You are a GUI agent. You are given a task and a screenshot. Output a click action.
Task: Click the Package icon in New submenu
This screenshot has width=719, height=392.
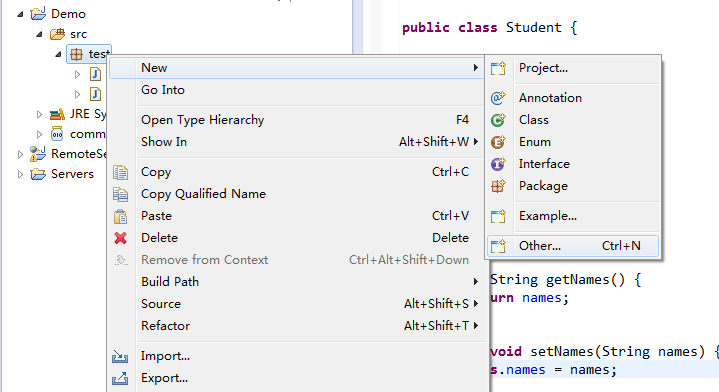498,186
